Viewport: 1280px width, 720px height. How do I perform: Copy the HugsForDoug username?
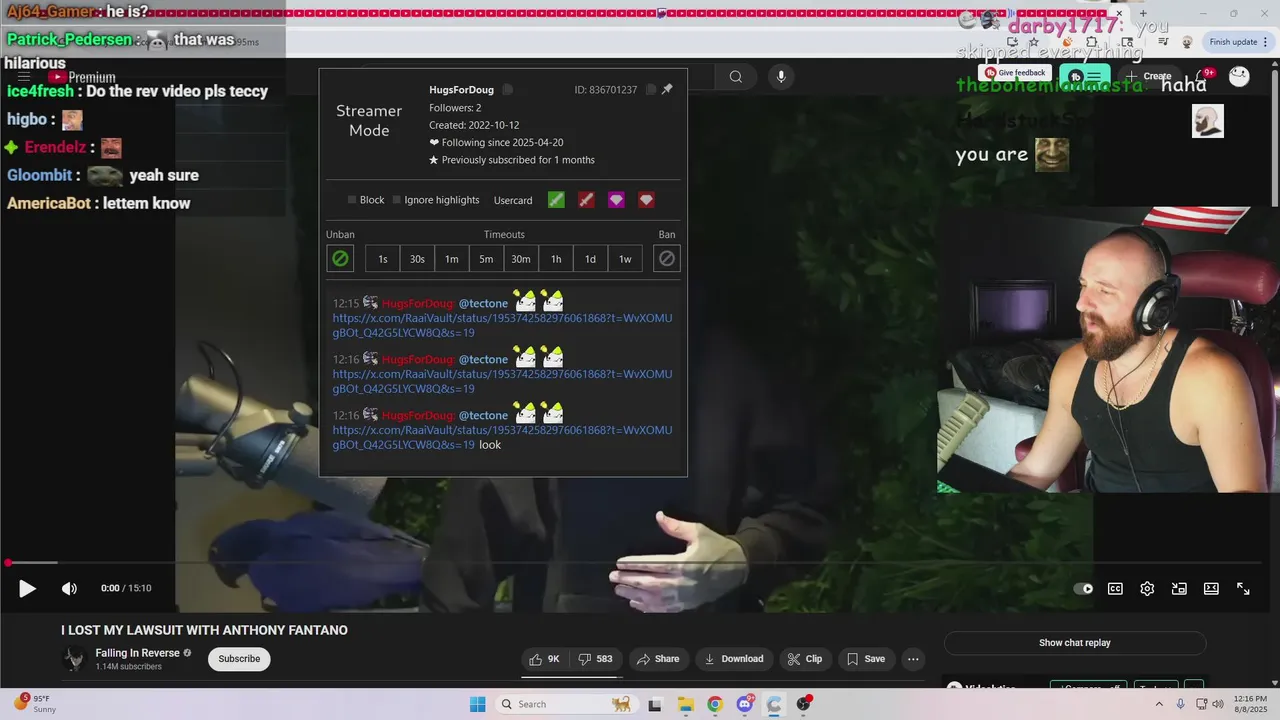tap(508, 90)
